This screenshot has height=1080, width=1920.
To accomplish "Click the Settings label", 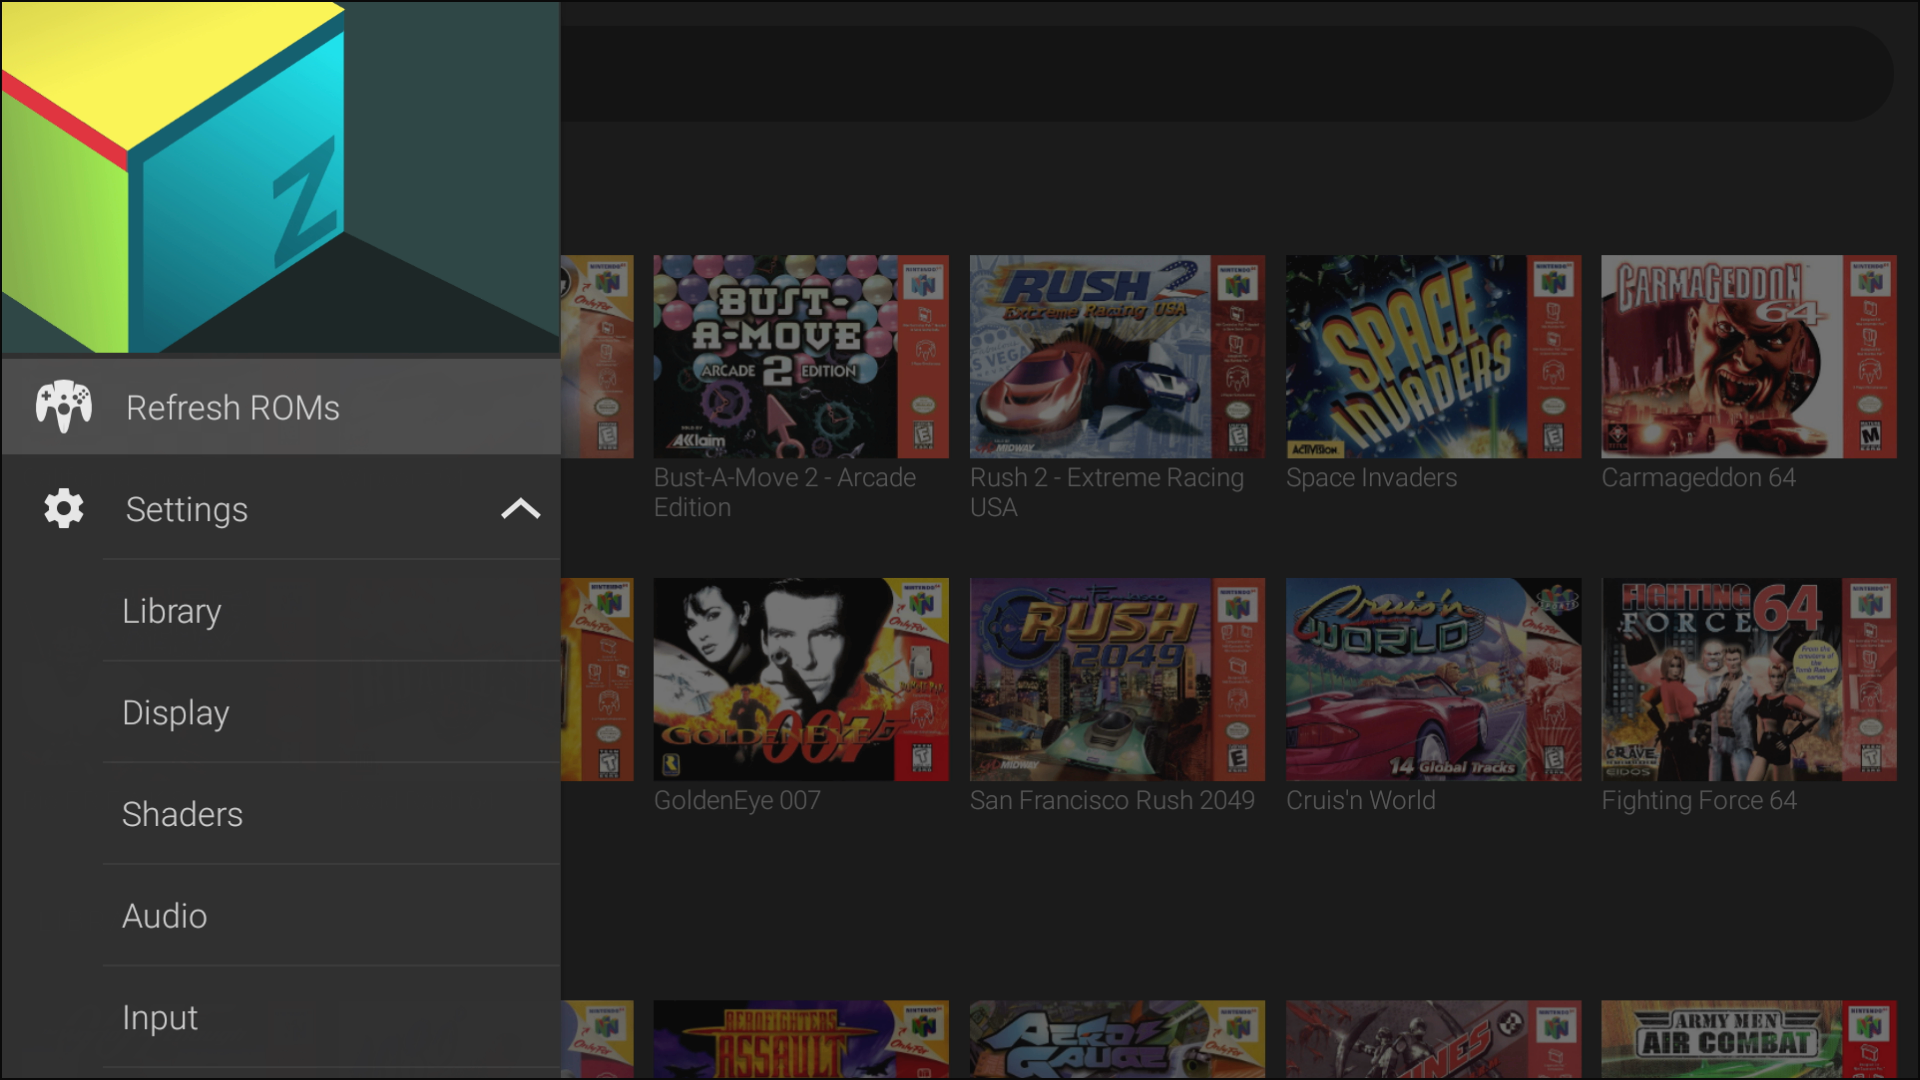I will pyautogui.click(x=187, y=510).
